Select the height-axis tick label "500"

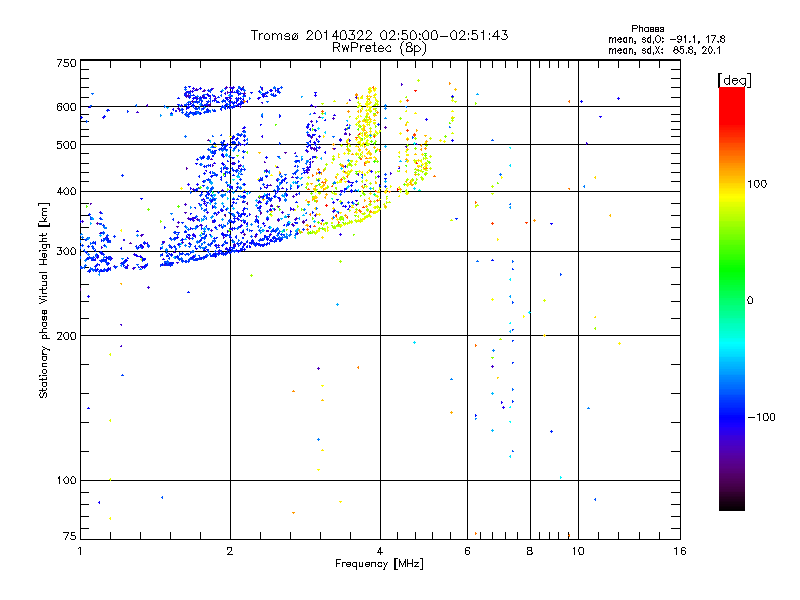click(x=66, y=145)
